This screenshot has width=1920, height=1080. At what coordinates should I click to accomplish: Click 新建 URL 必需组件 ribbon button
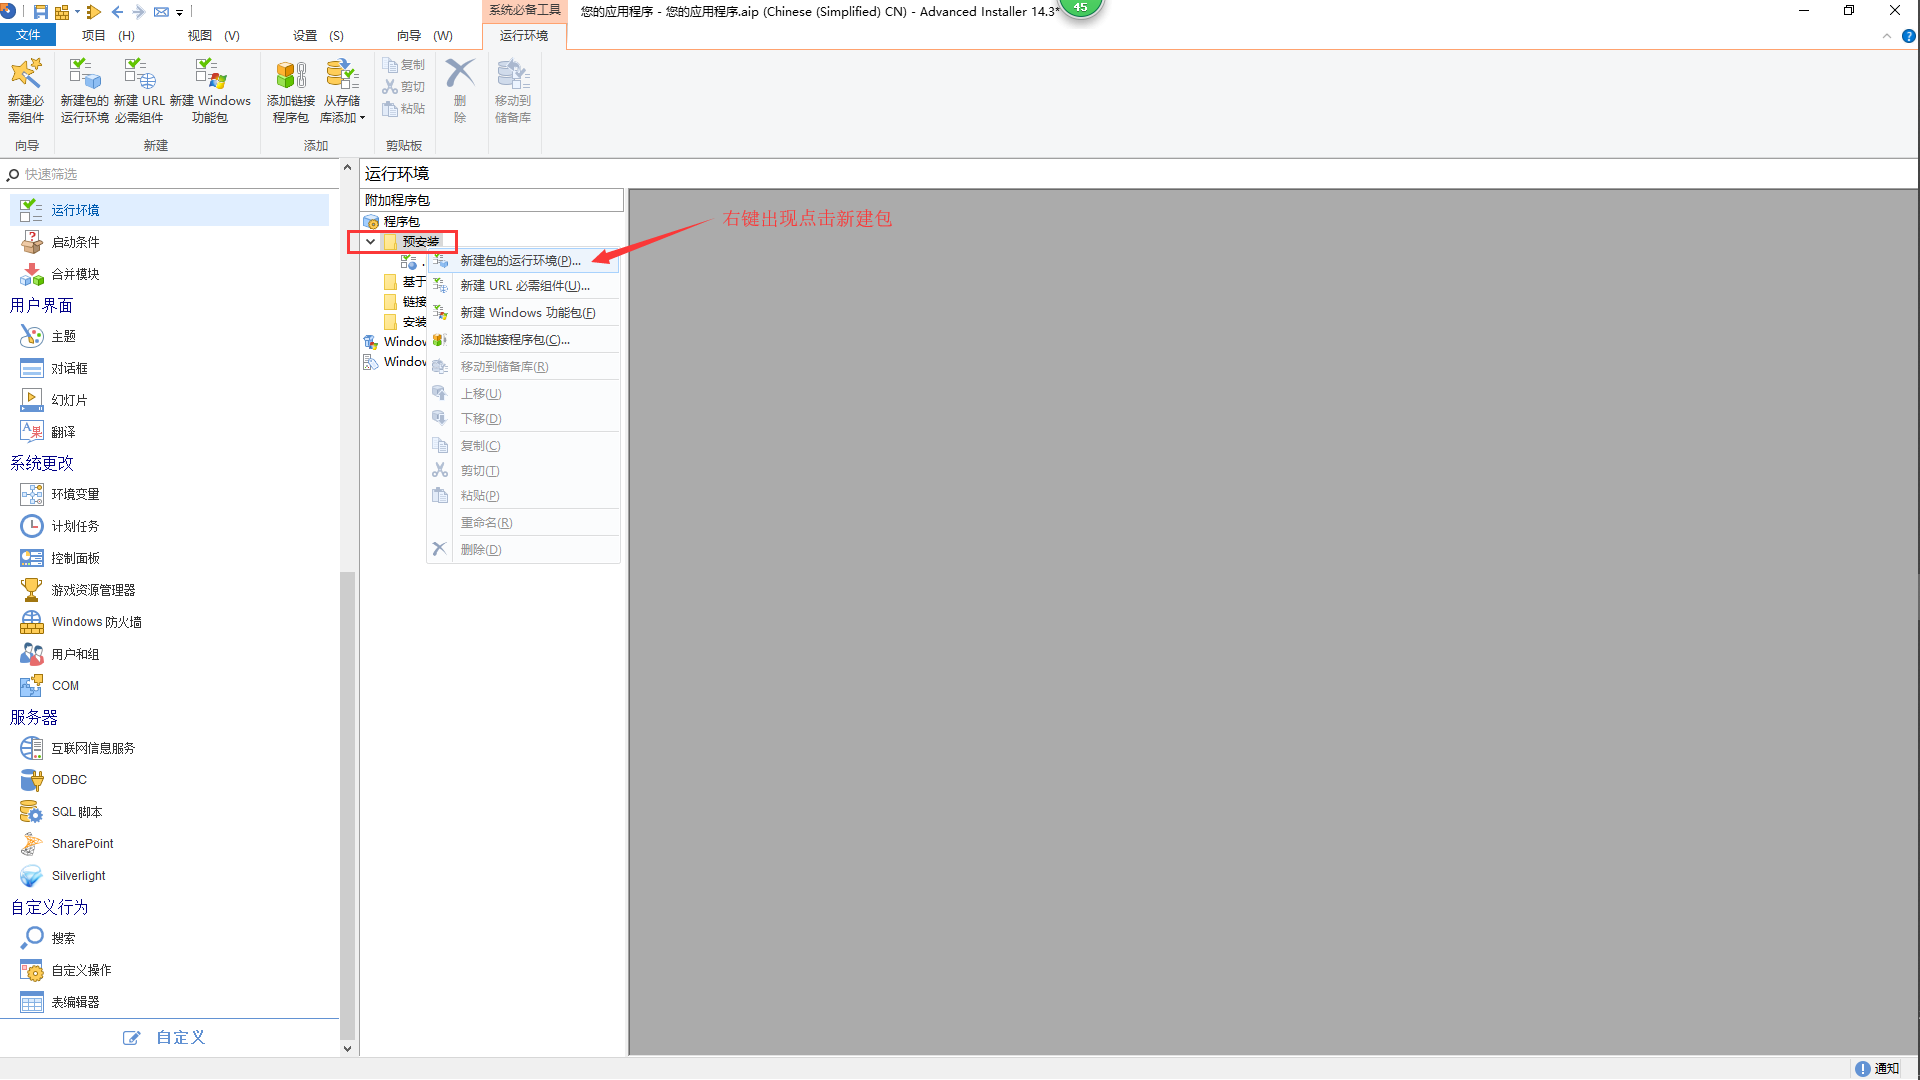pyautogui.click(x=139, y=90)
